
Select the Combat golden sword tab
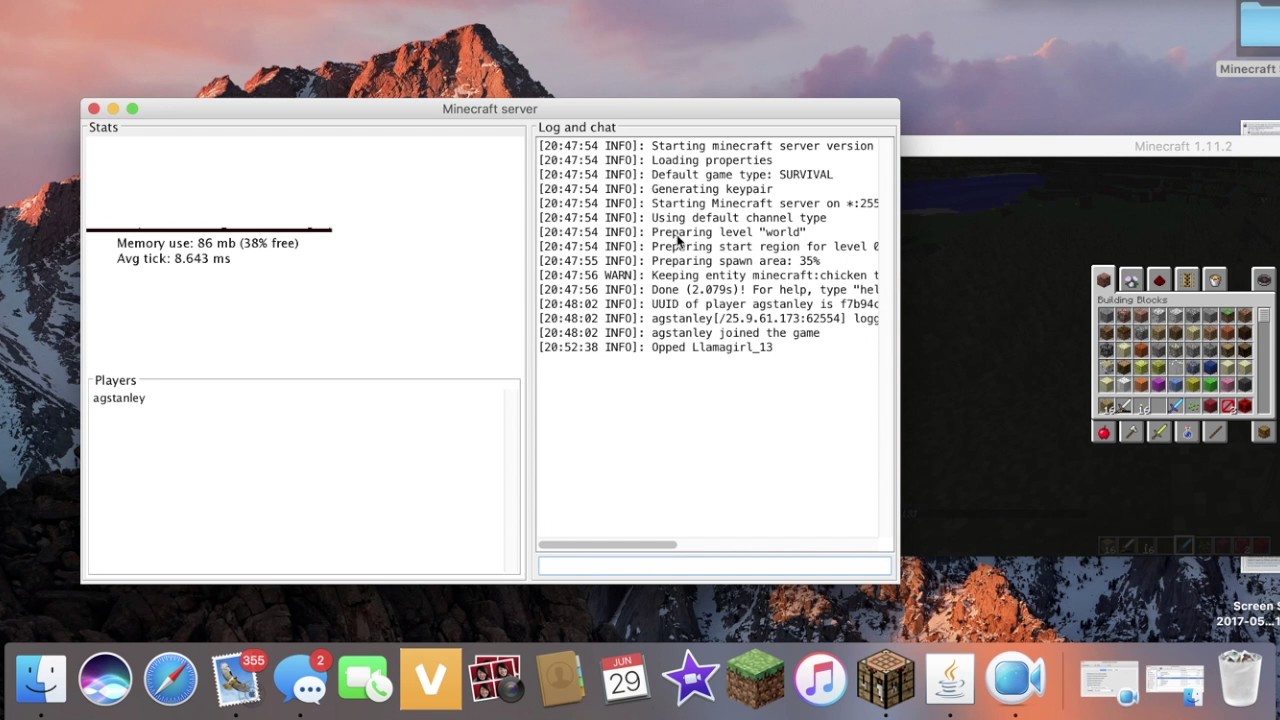pyautogui.click(x=1159, y=432)
